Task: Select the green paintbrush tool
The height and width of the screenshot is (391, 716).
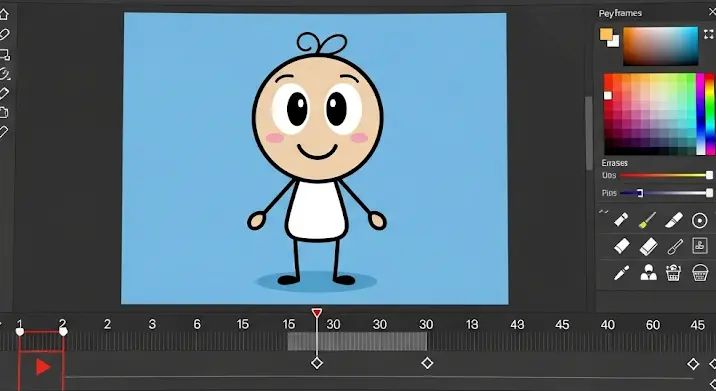Action: [x=647, y=220]
